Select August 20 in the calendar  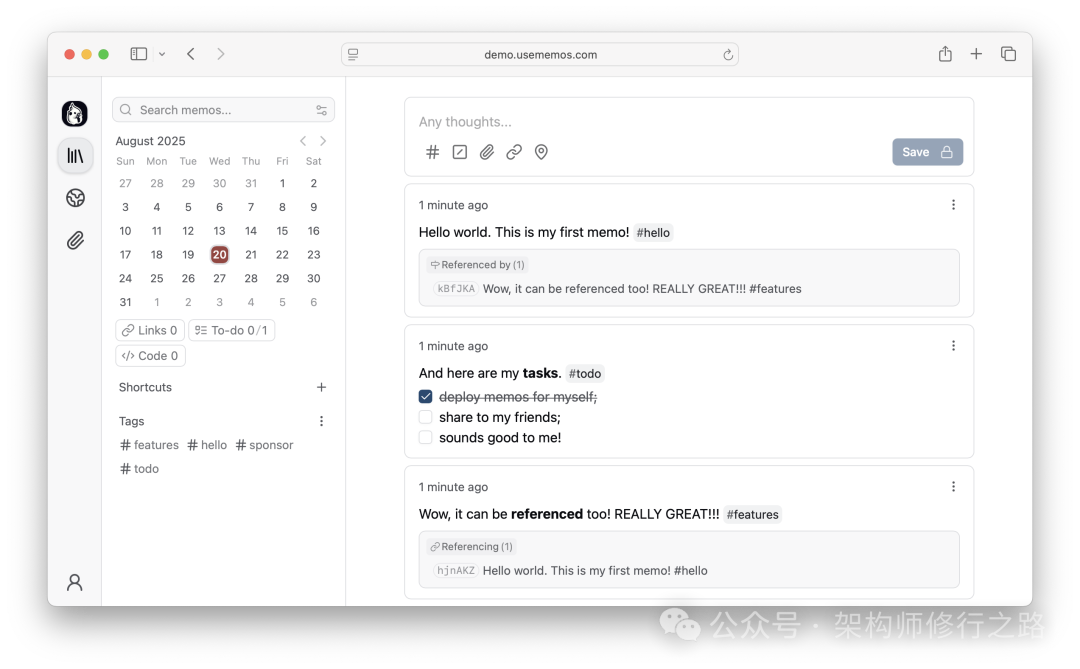[x=219, y=255]
